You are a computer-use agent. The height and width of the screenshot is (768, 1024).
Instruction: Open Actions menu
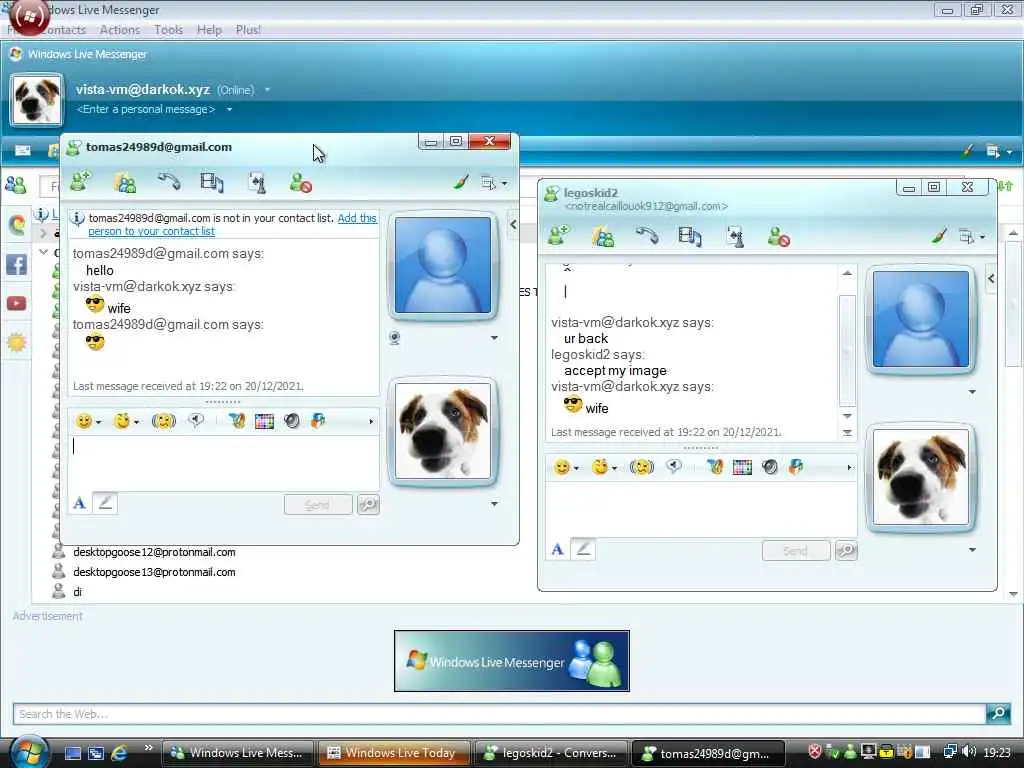pyautogui.click(x=120, y=30)
